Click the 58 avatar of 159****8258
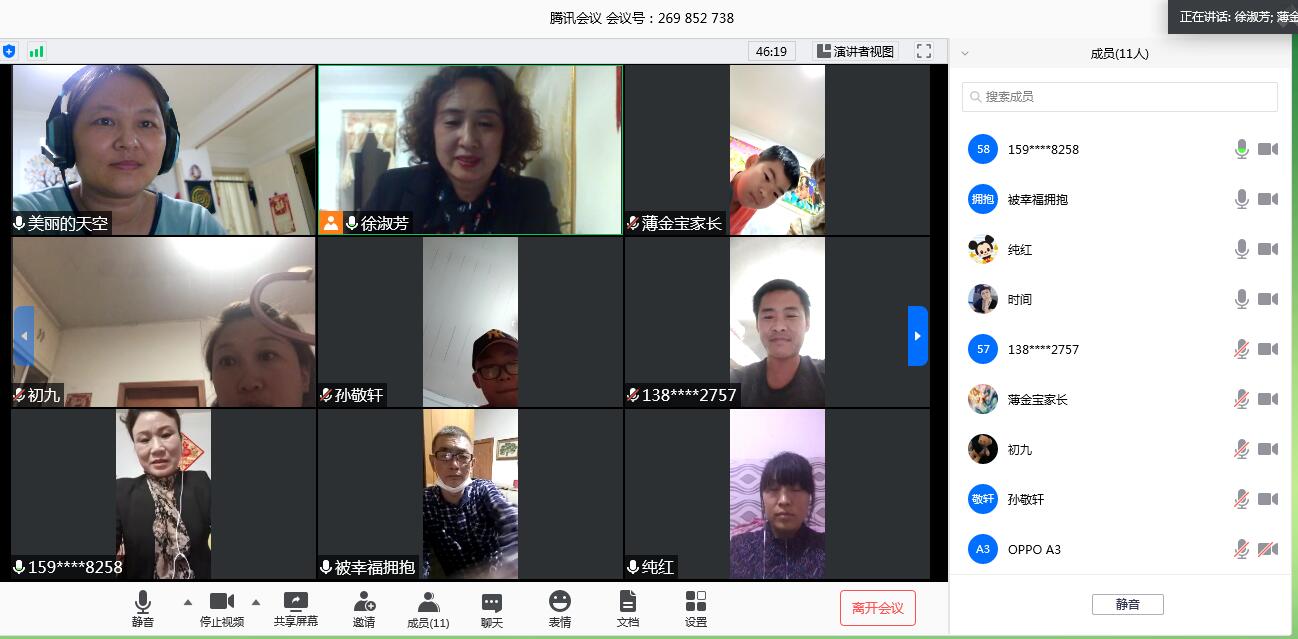Image resolution: width=1298 pixels, height=639 pixels. point(983,149)
